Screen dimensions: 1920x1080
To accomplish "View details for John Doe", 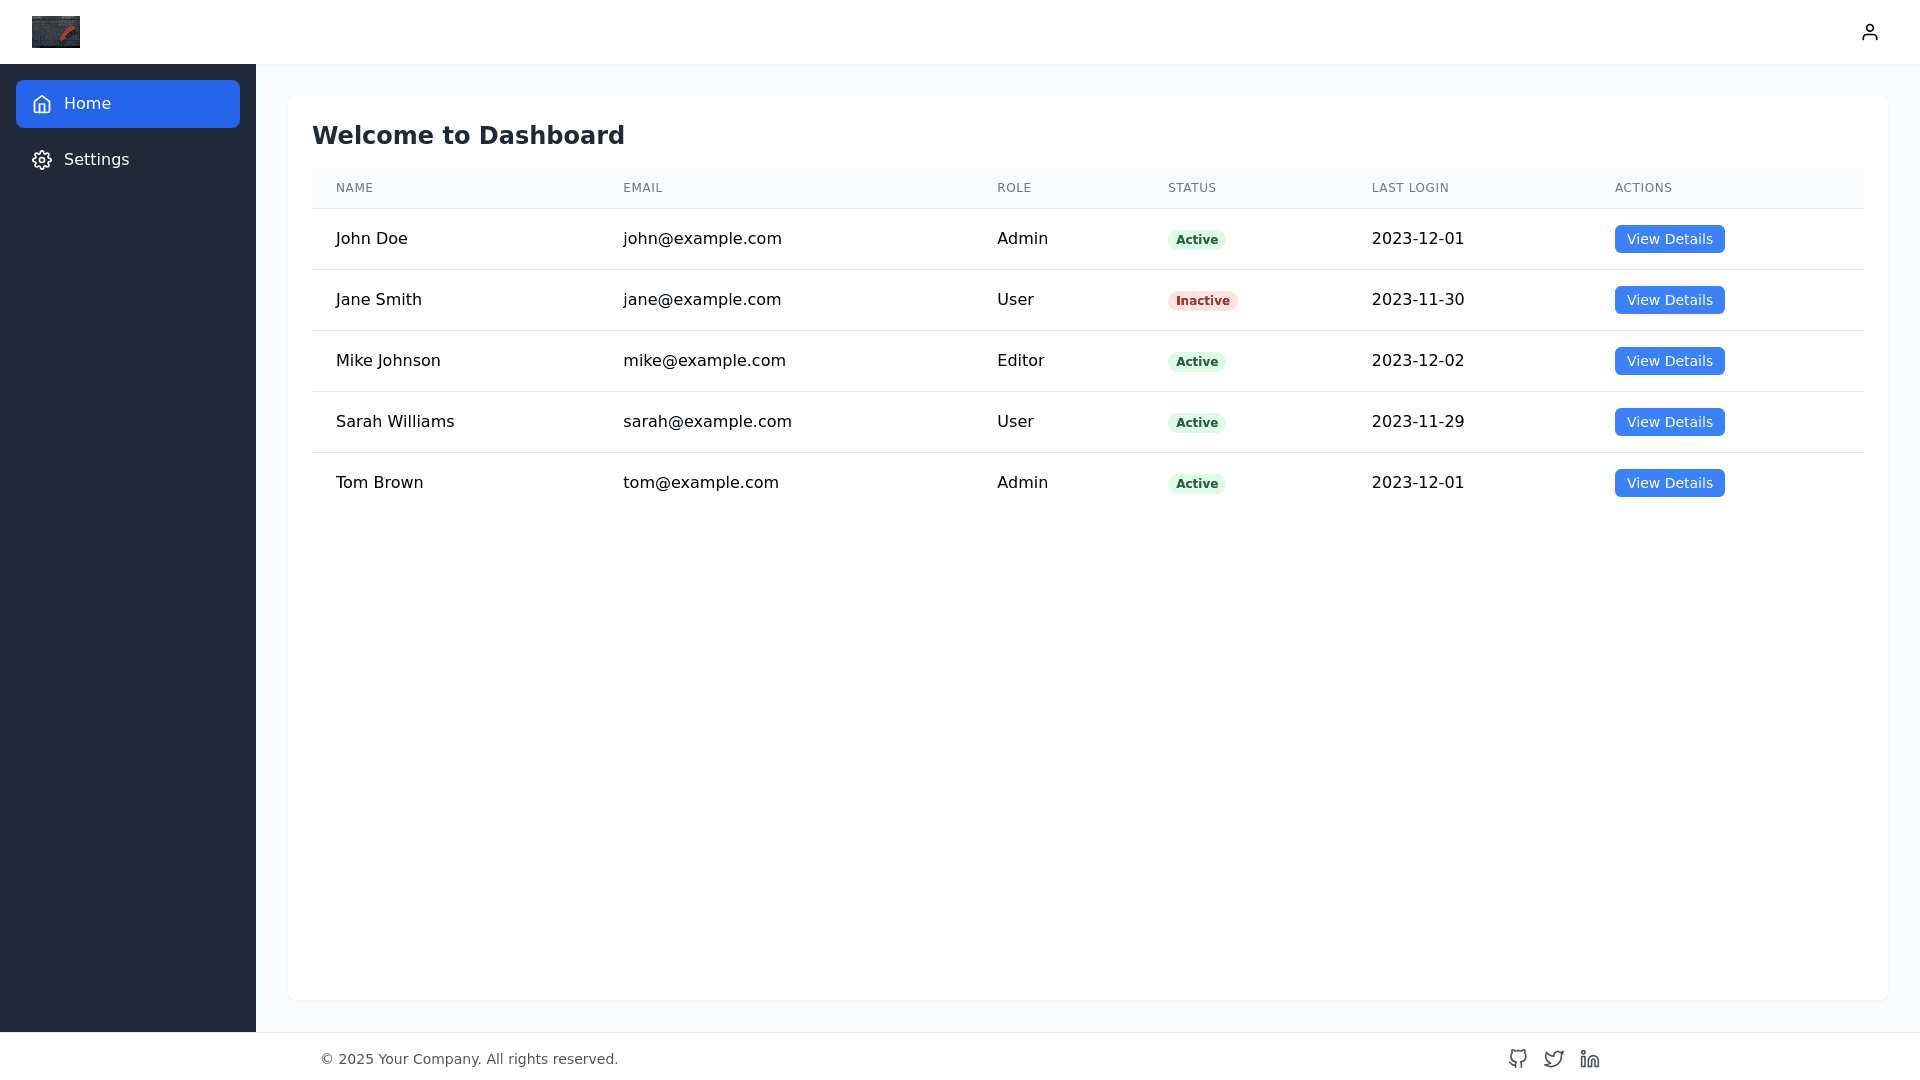I will (1669, 239).
